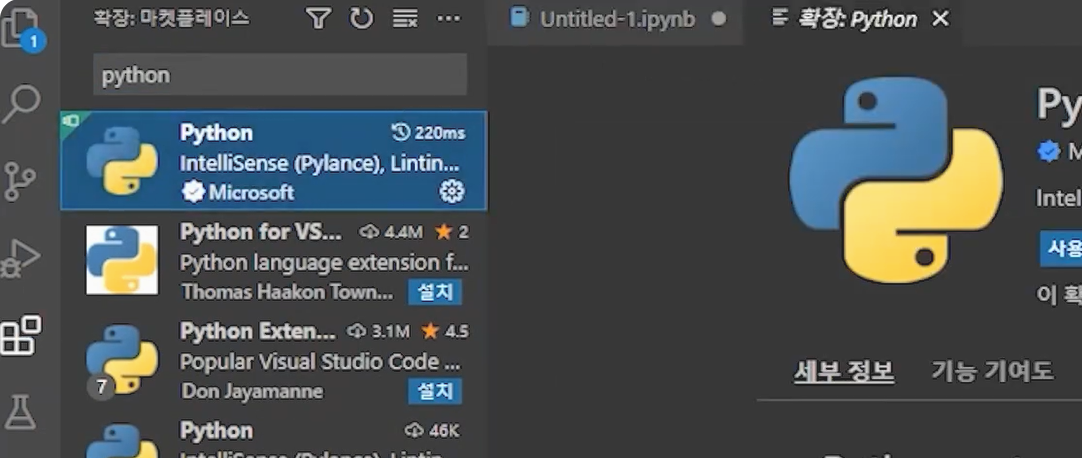
Task: Open the marketplace more actions menu
Action: pyautogui.click(x=449, y=19)
